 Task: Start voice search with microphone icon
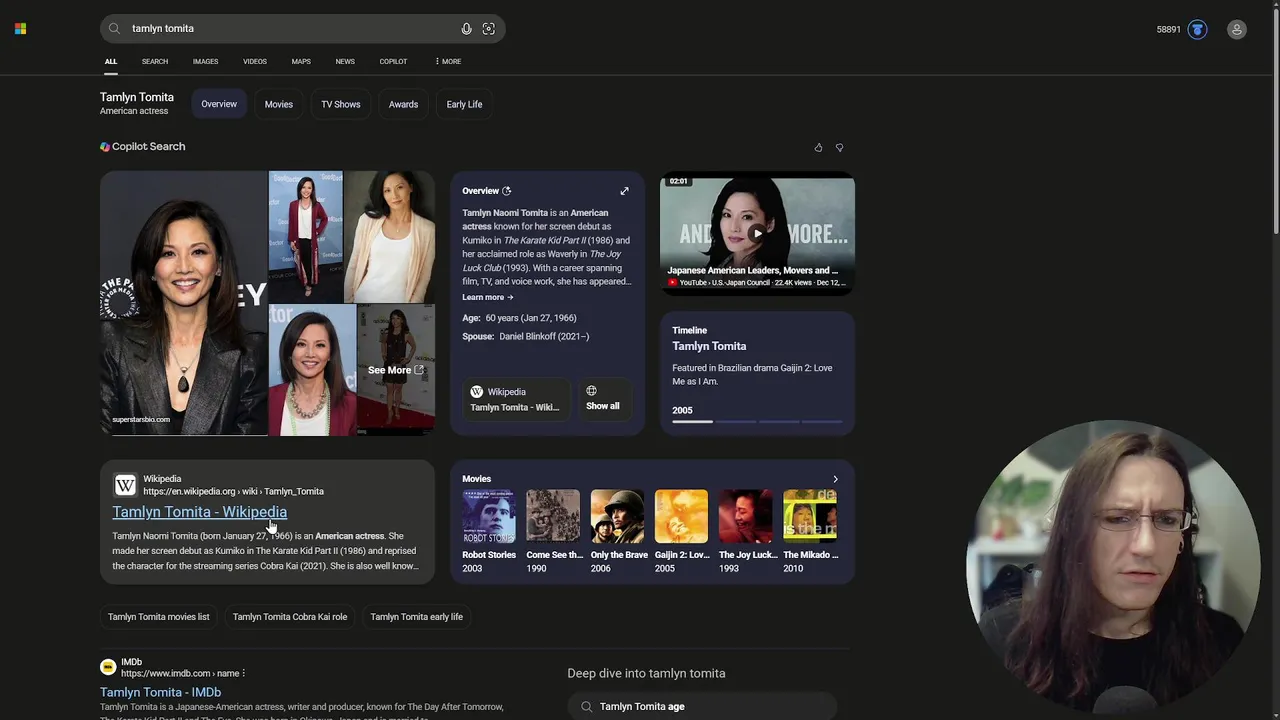[x=466, y=29]
